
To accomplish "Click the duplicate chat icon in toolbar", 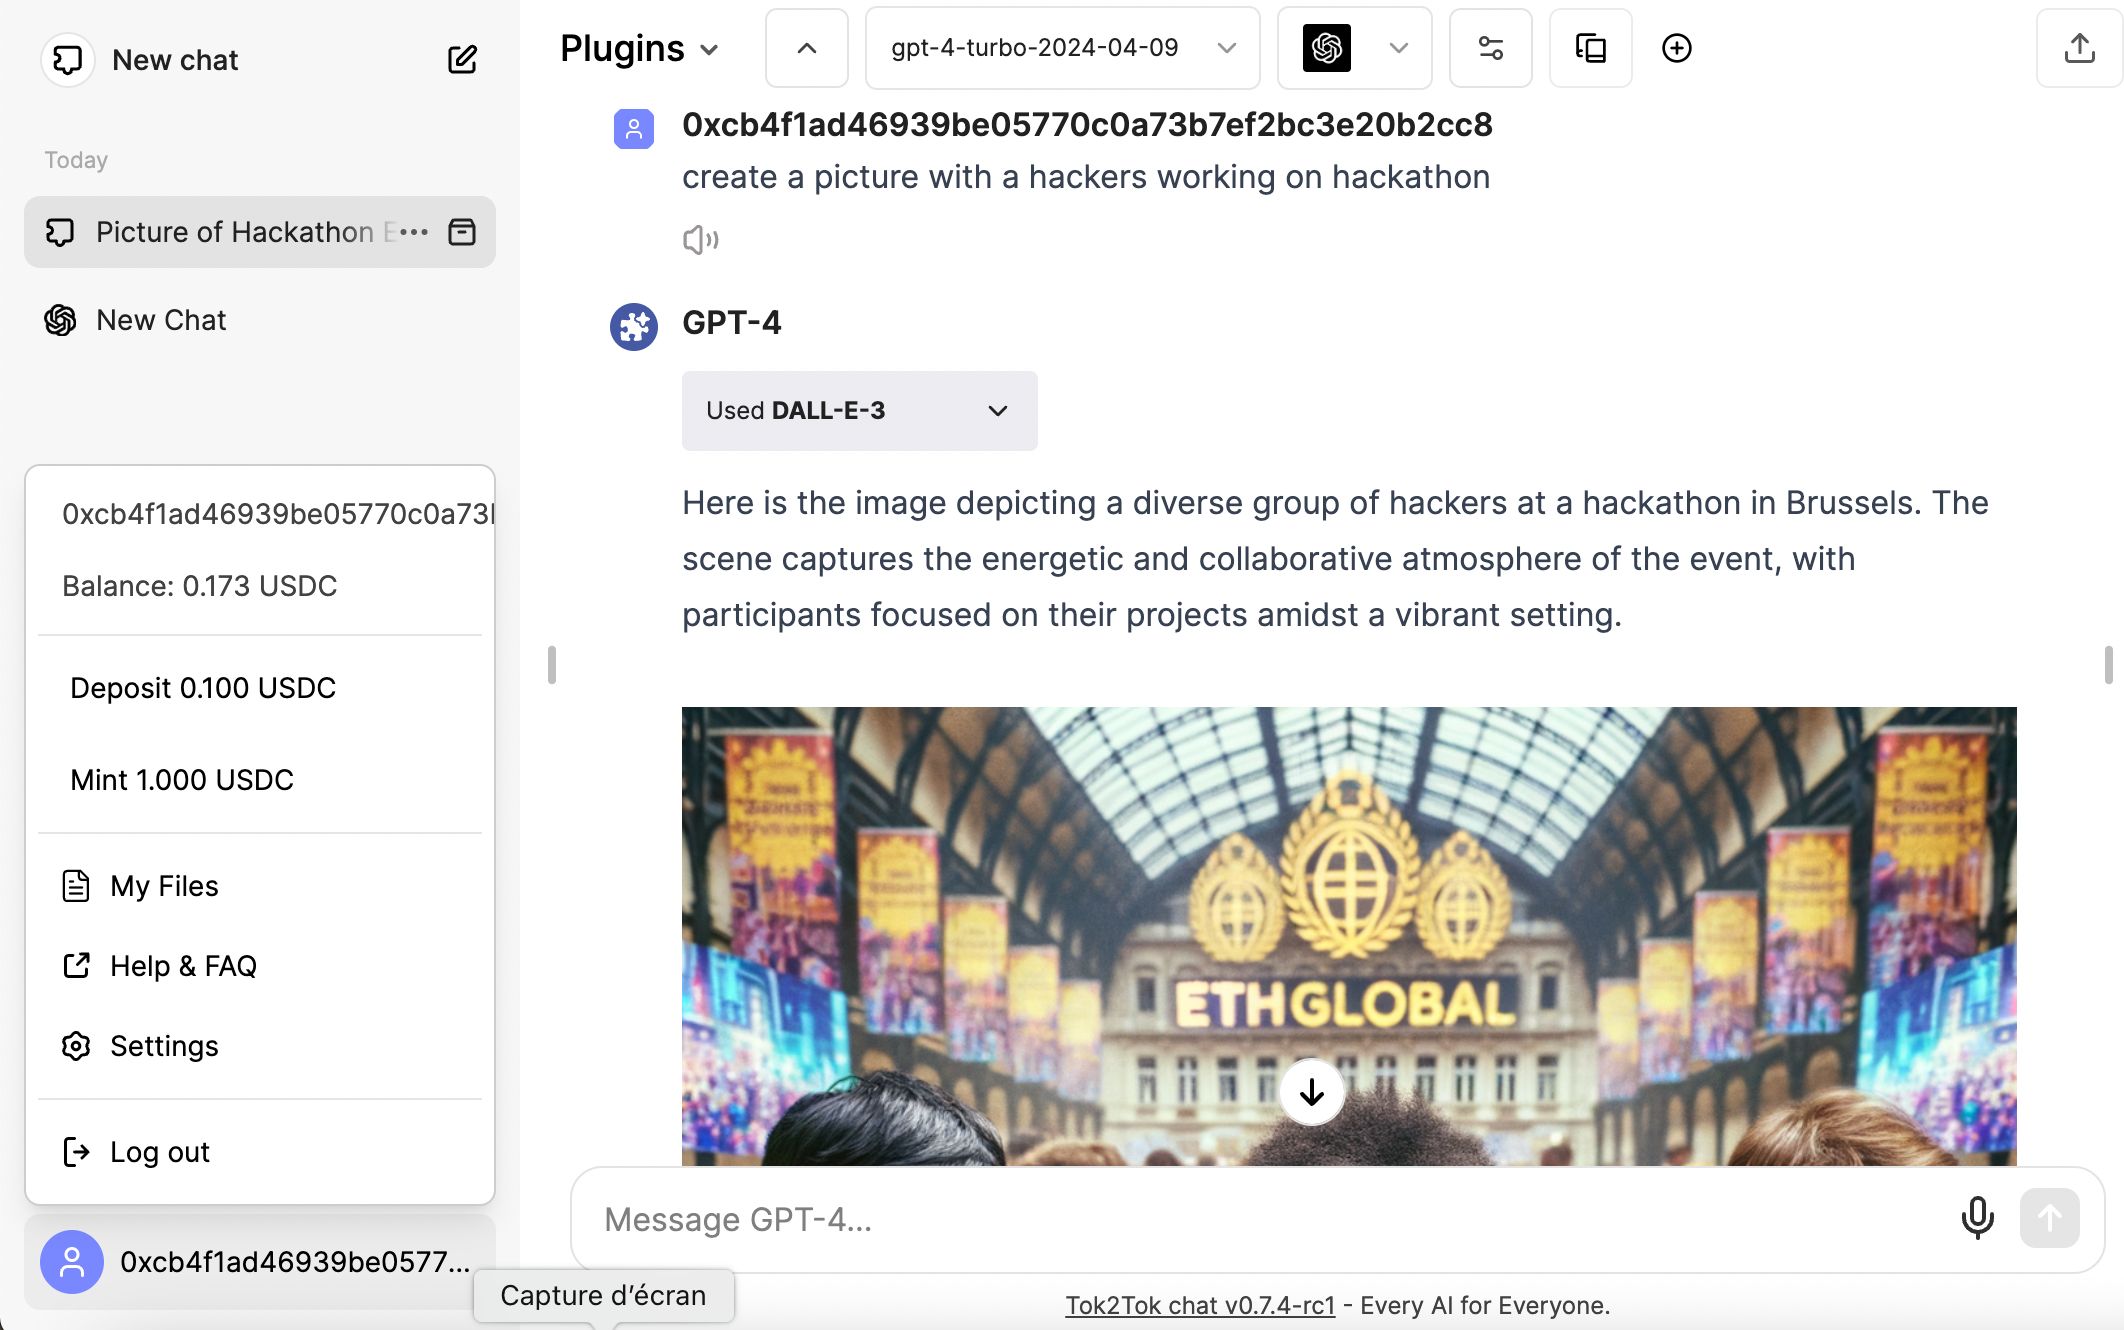I will 1589,48.
